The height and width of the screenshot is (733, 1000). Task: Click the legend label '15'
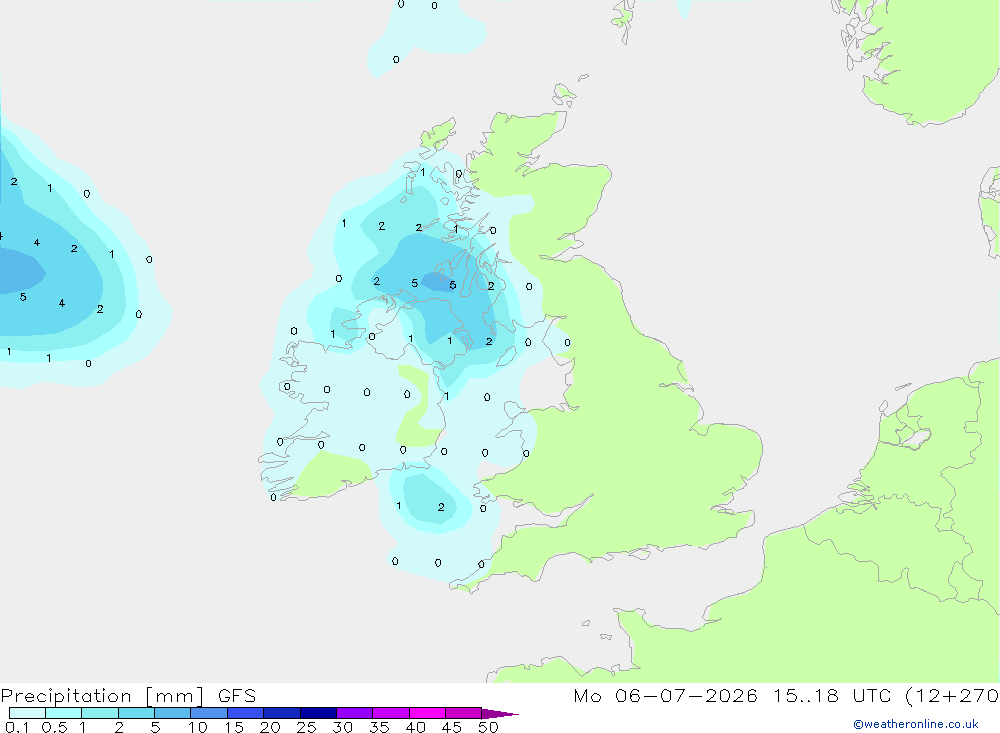coord(234,727)
